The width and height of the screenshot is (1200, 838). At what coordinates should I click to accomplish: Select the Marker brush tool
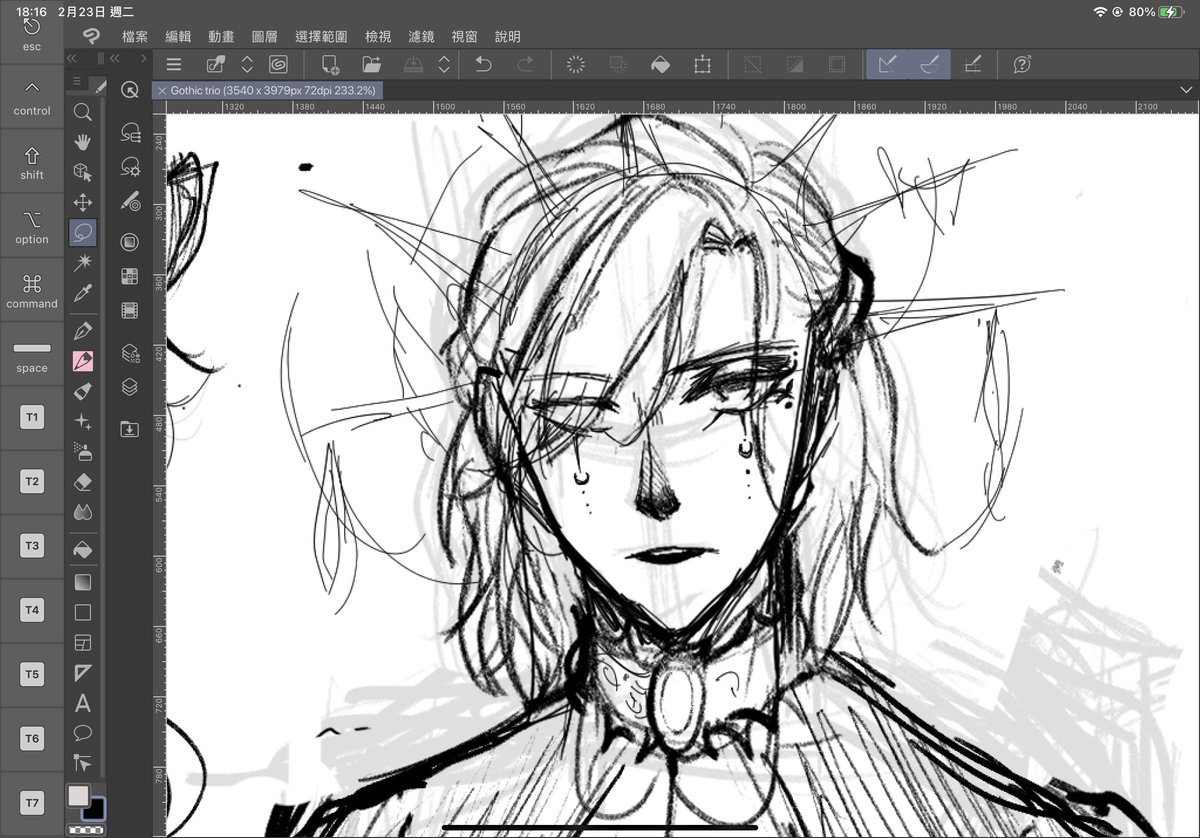[x=83, y=391]
